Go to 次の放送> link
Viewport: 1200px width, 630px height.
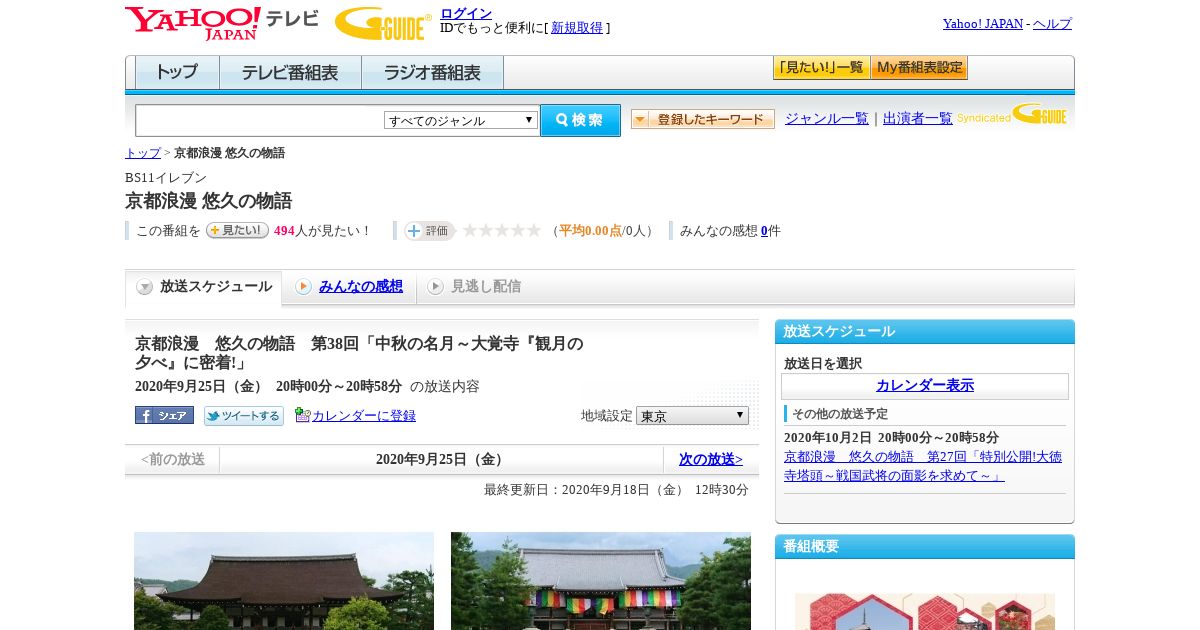pos(711,459)
